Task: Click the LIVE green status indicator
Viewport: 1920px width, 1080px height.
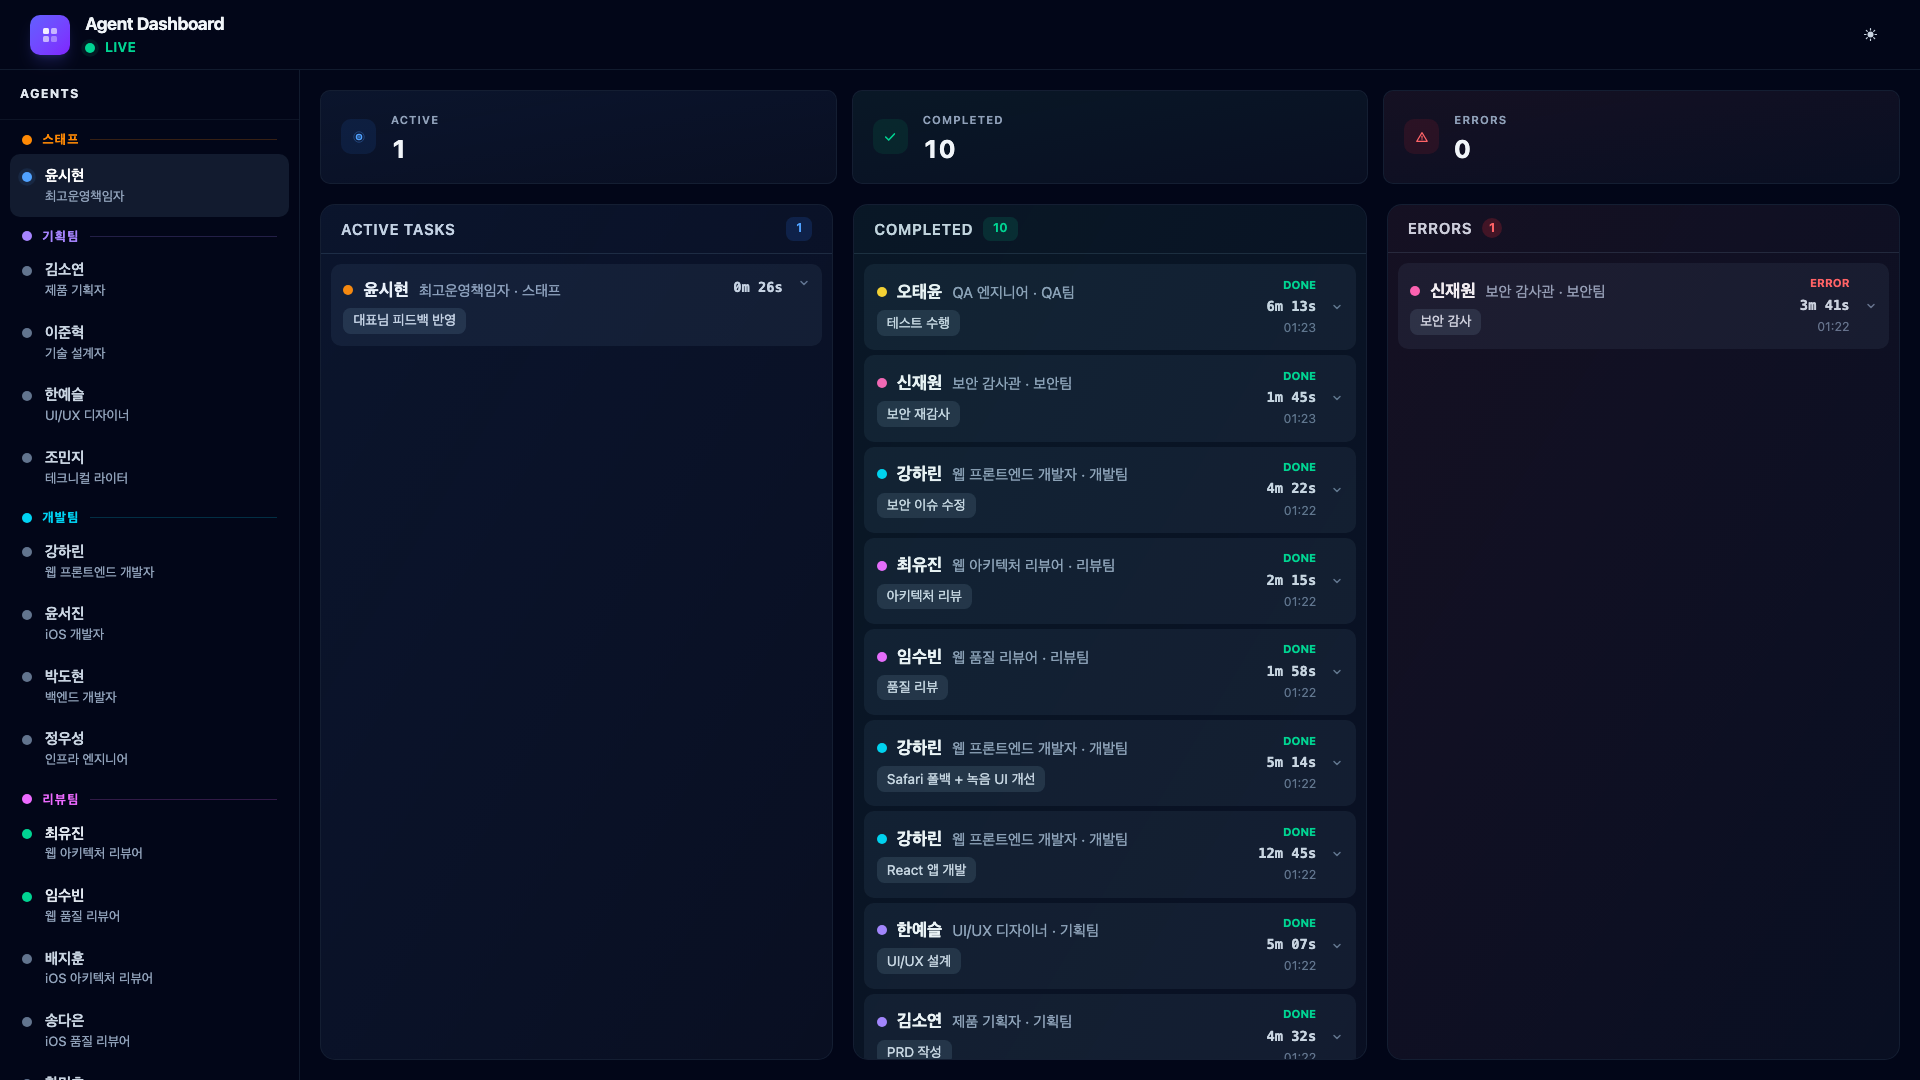Action: point(91,47)
